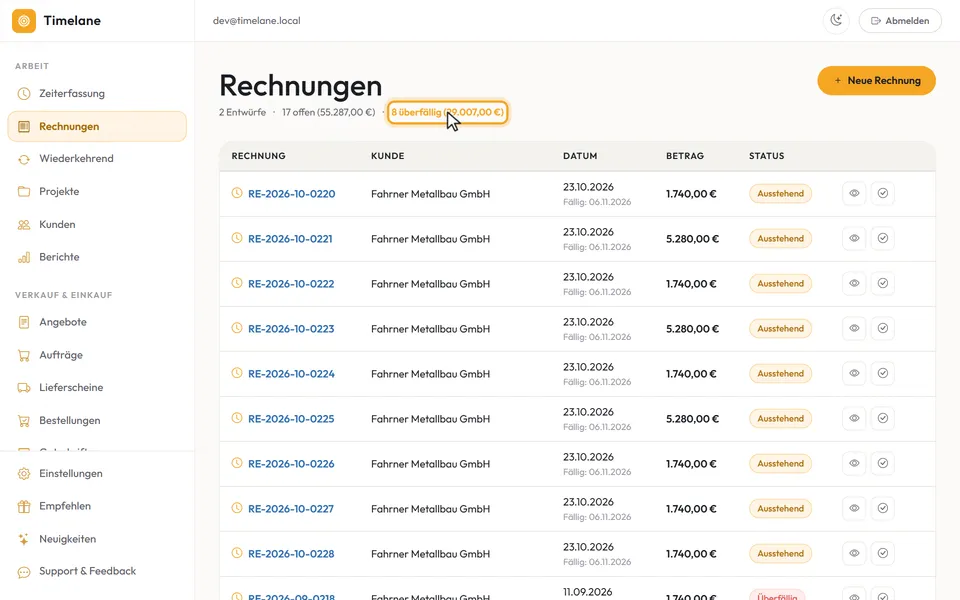Screen dimensions: 960x600
Task: Mark RE-2026-10-0226 as paid checkmark
Action: point(883,463)
